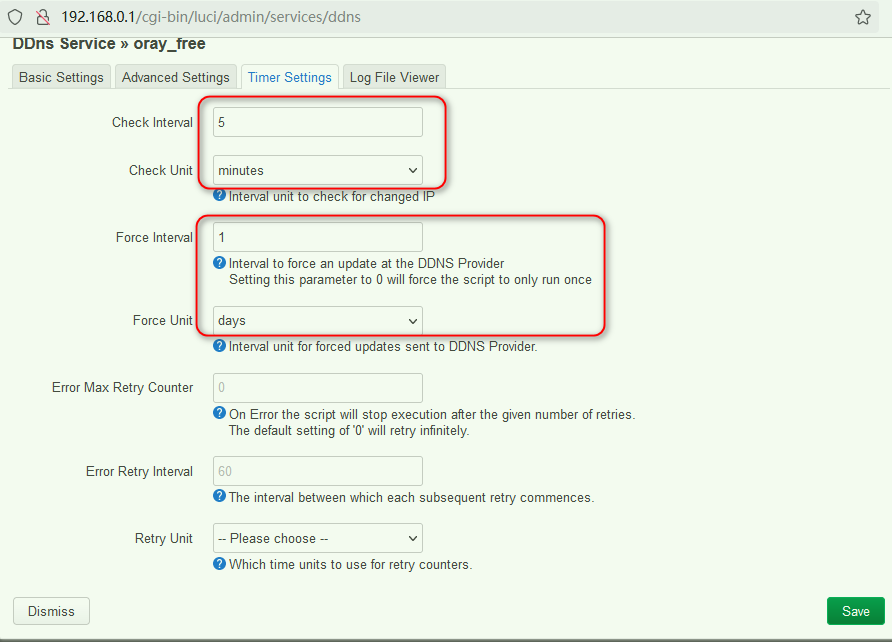Image resolution: width=892 pixels, height=642 pixels.
Task: Focus the Force Interval input field
Action: [x=317, y=237]
